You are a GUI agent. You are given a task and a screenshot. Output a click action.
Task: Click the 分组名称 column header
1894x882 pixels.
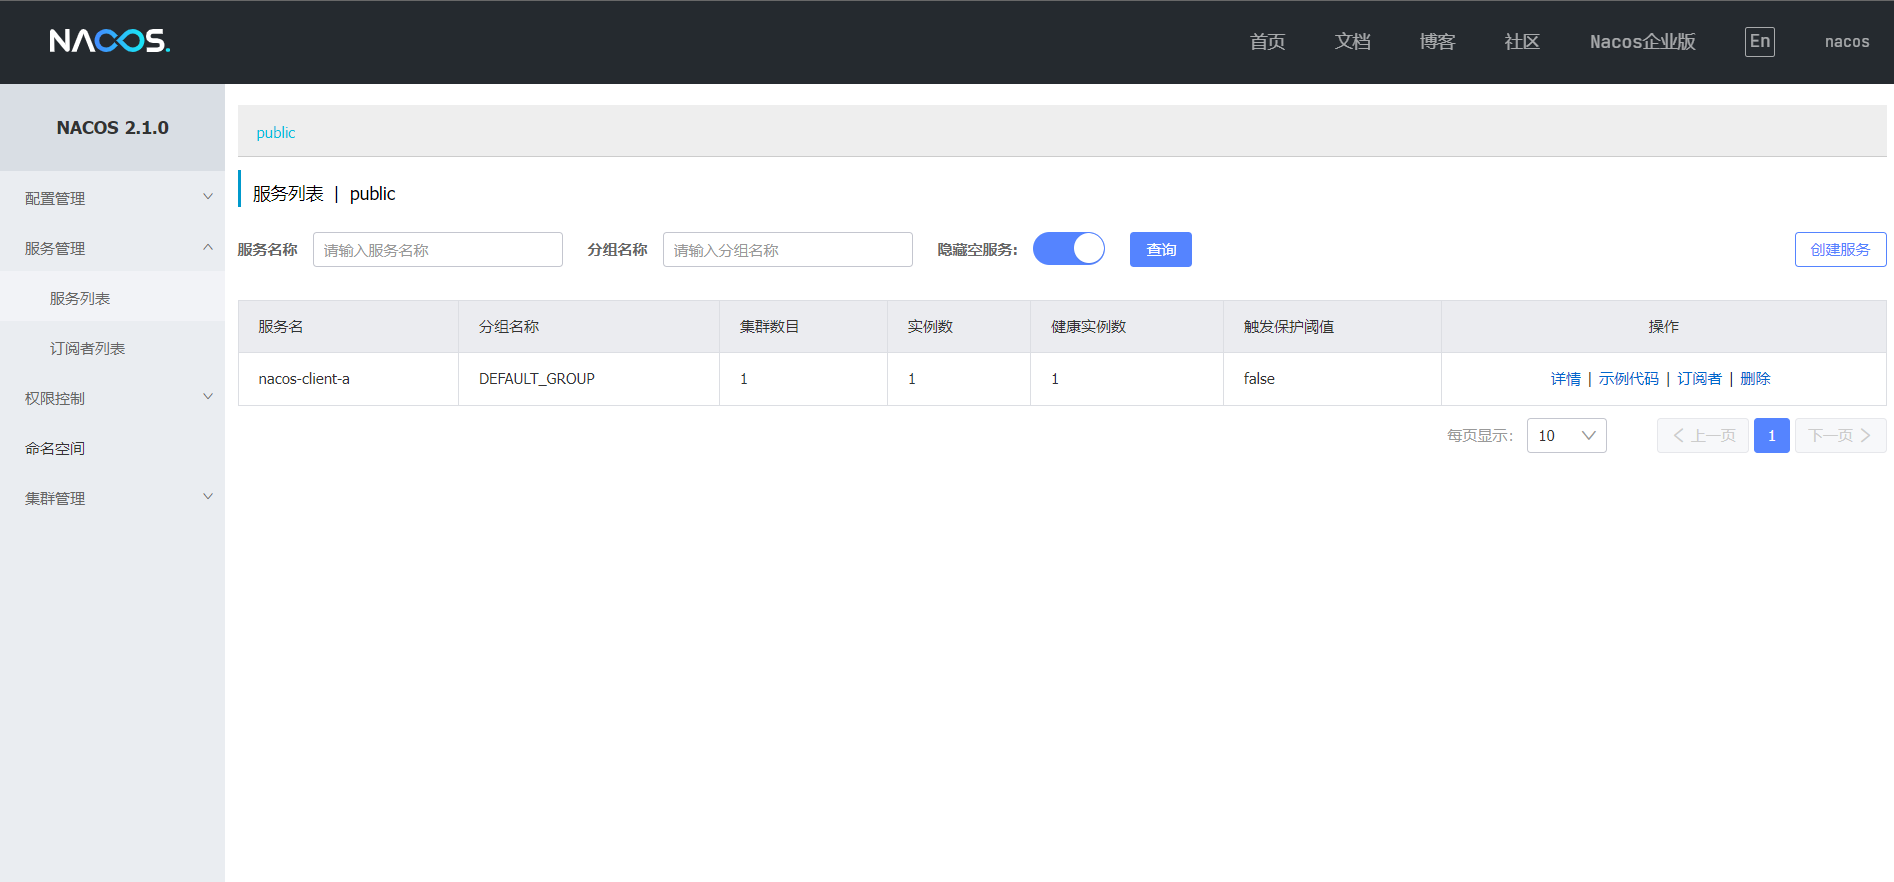coord(589,327)
